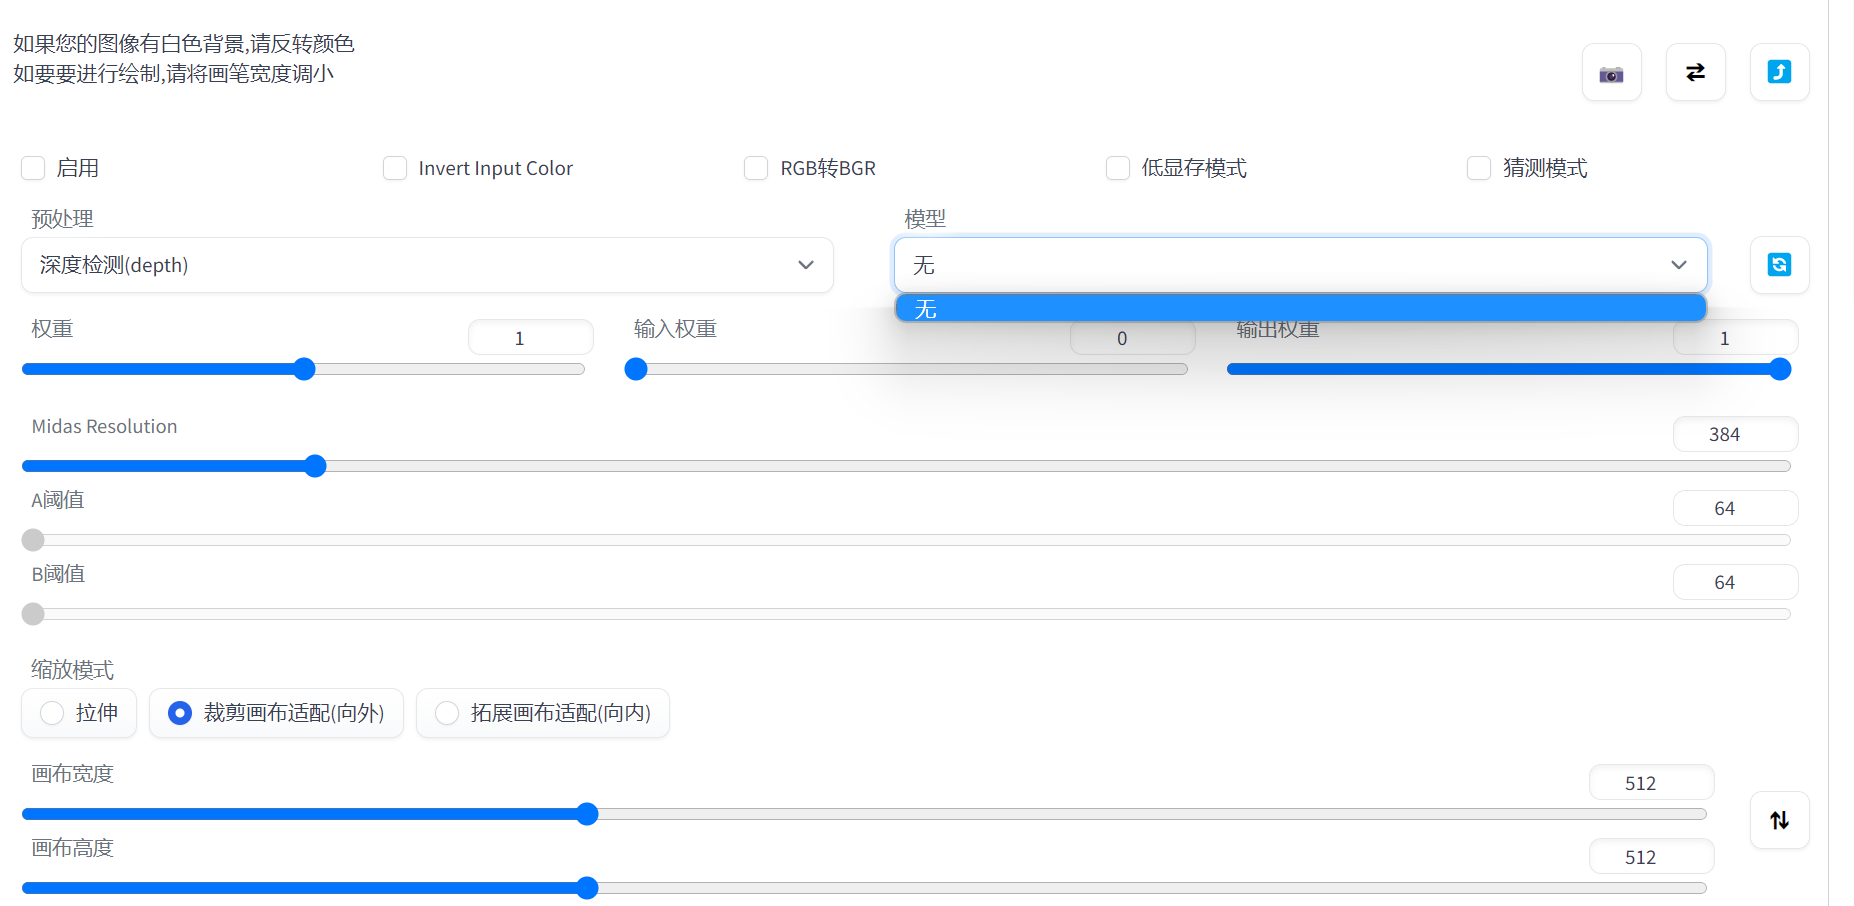Click the Midas Resolution slider handle
This screenshot has height=906, width=1854.
click(316, 466)
